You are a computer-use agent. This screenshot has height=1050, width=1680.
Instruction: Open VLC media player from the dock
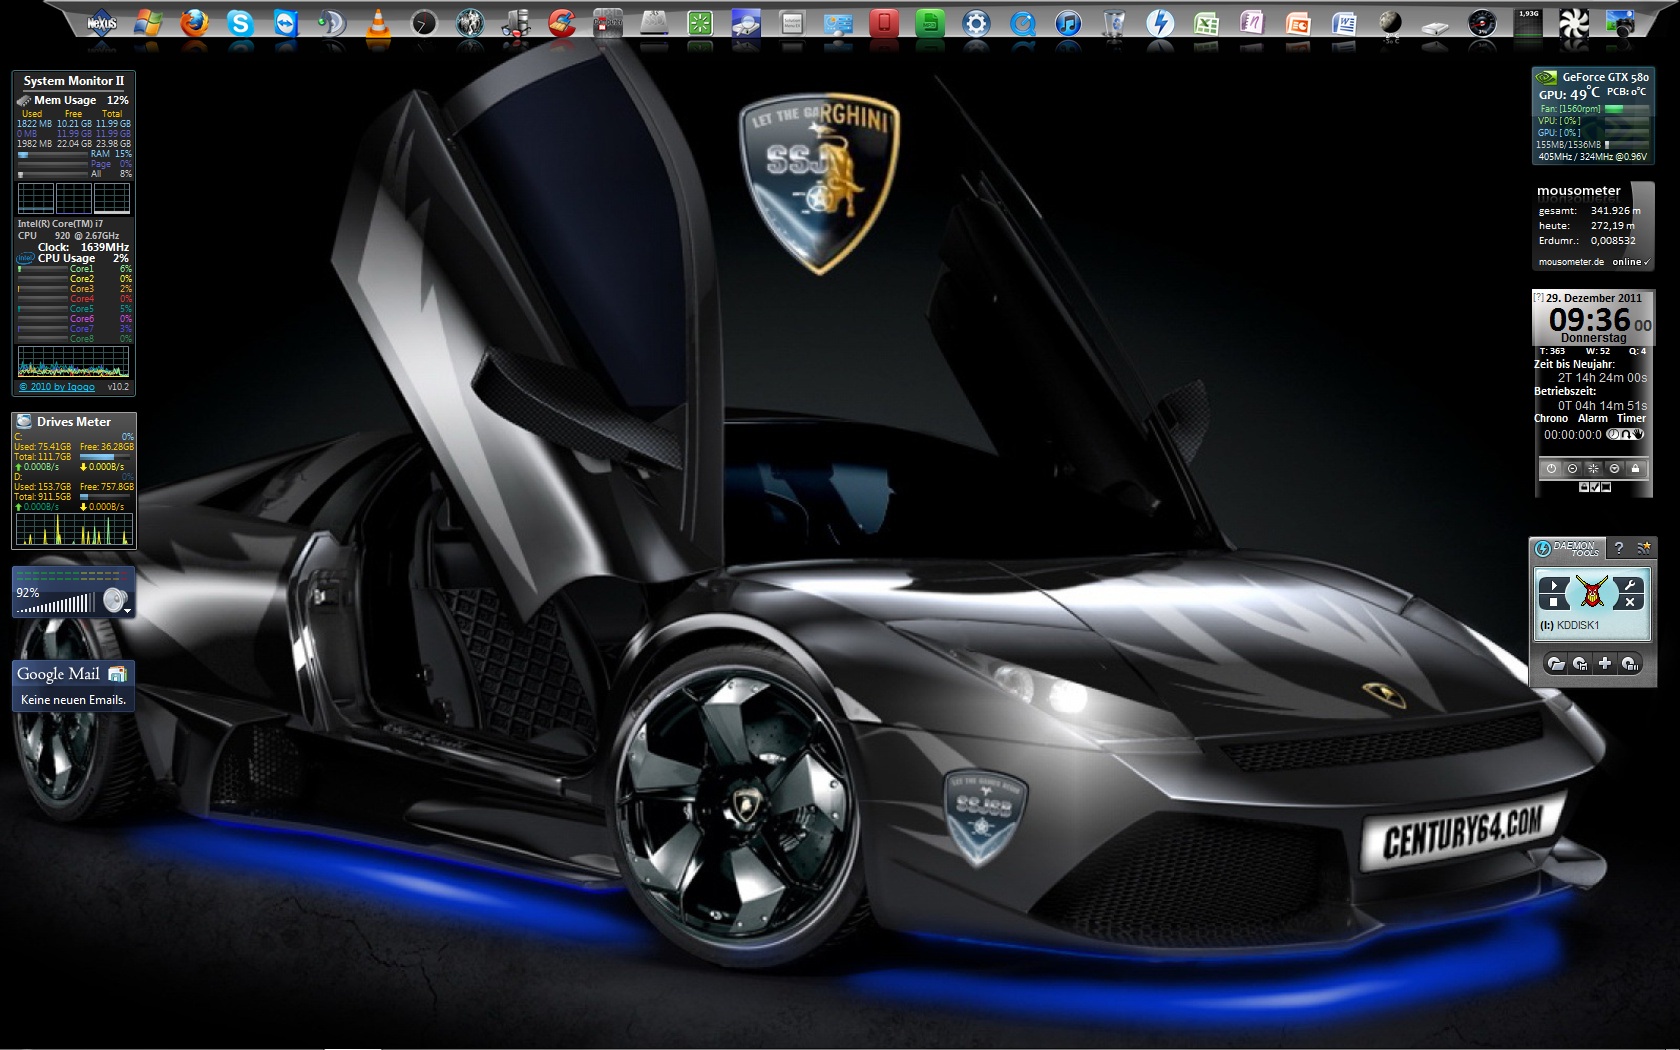(378, 23)
